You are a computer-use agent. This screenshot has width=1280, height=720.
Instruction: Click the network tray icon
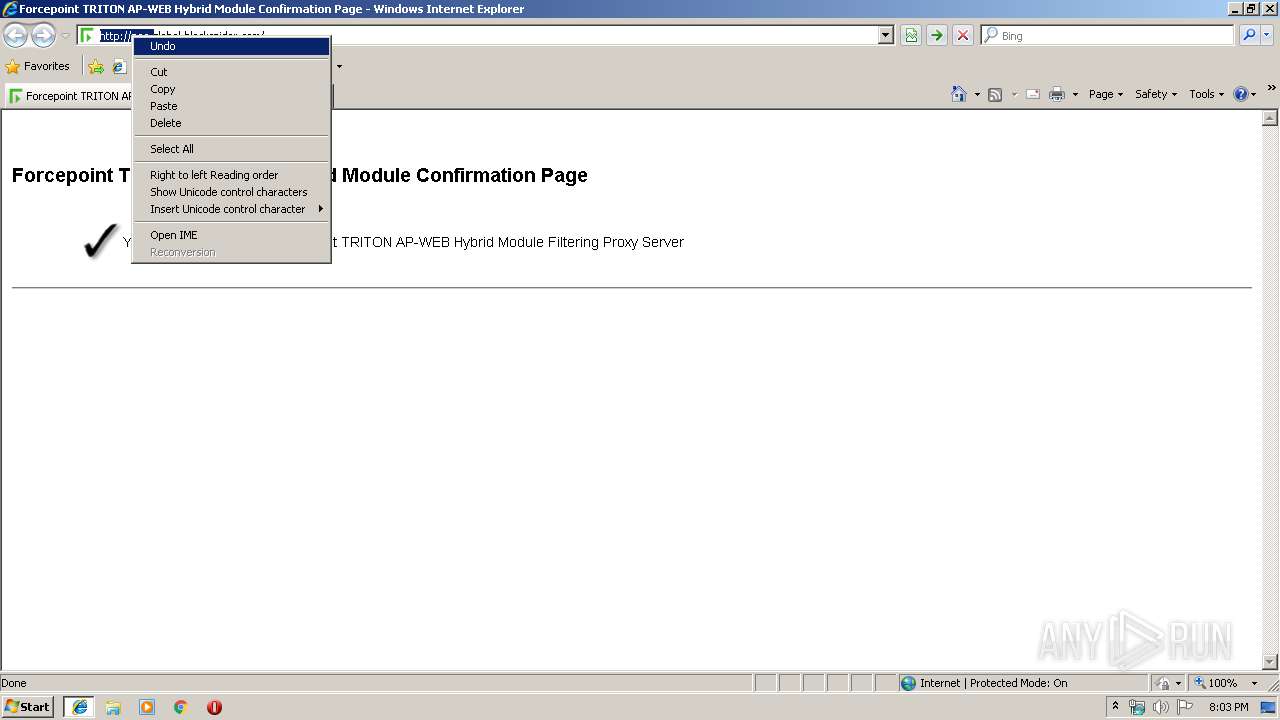point(1137,707)
